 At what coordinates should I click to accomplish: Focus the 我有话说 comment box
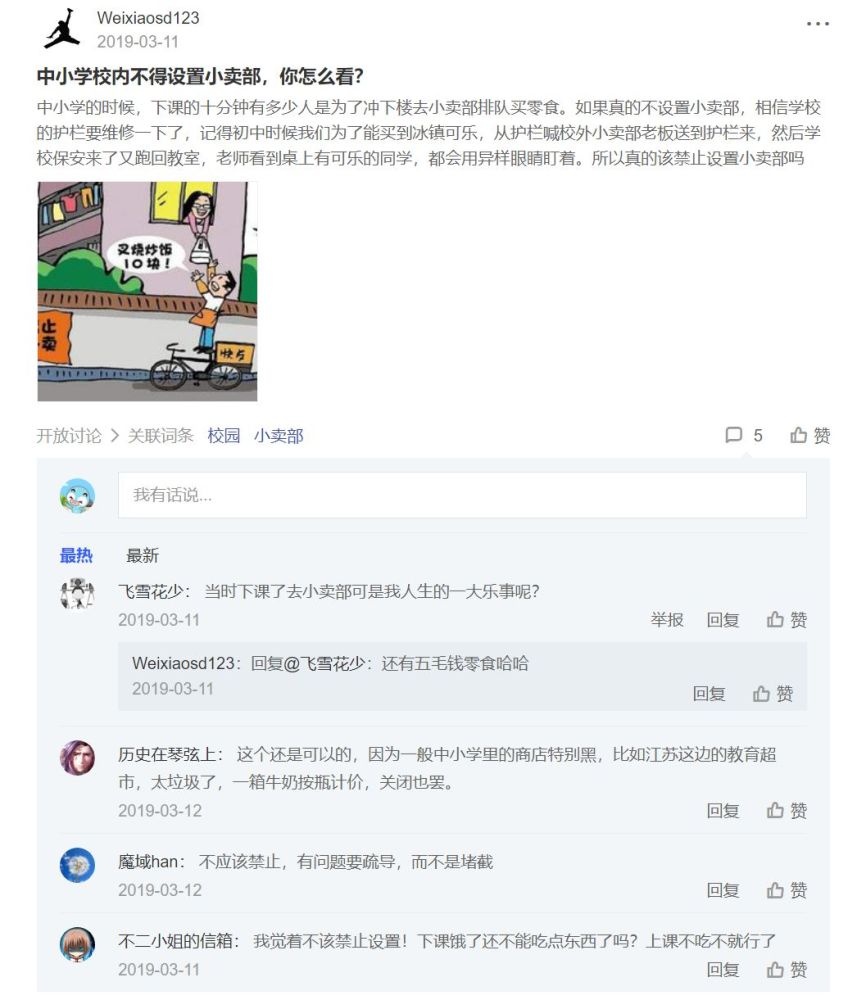coord(462,495)
